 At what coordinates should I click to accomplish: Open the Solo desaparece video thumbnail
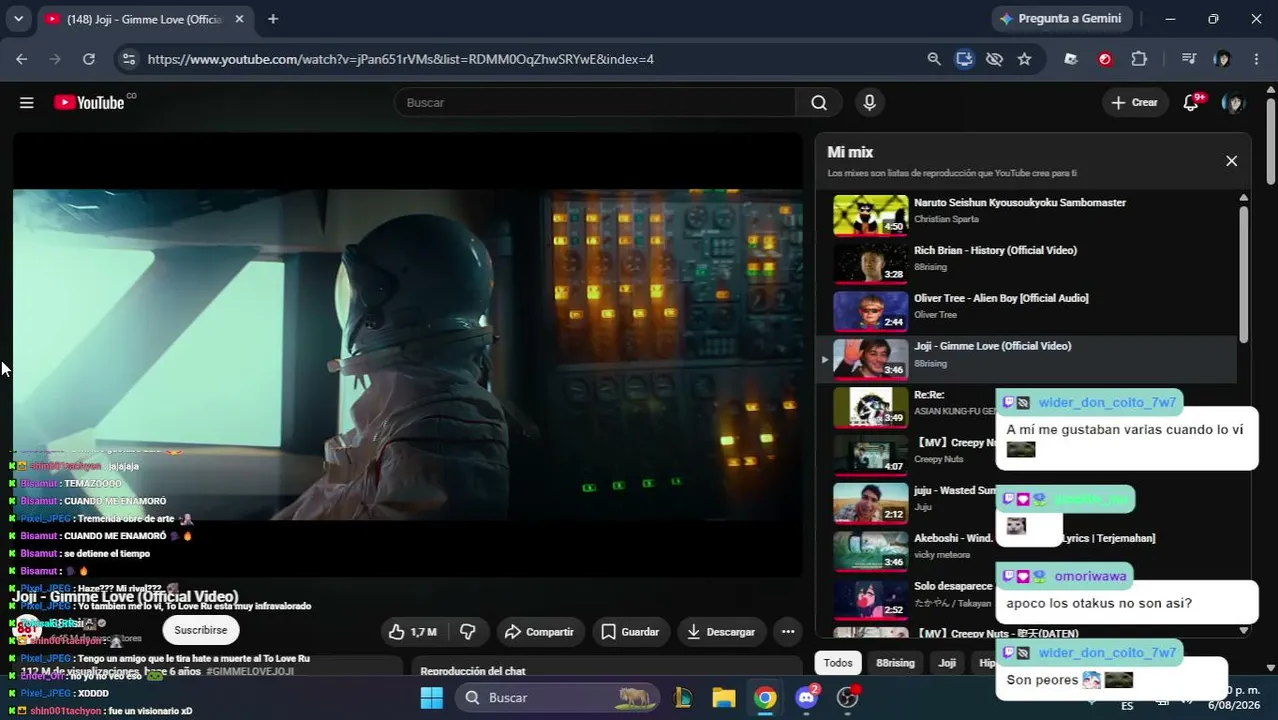click(x=870, y=598)
